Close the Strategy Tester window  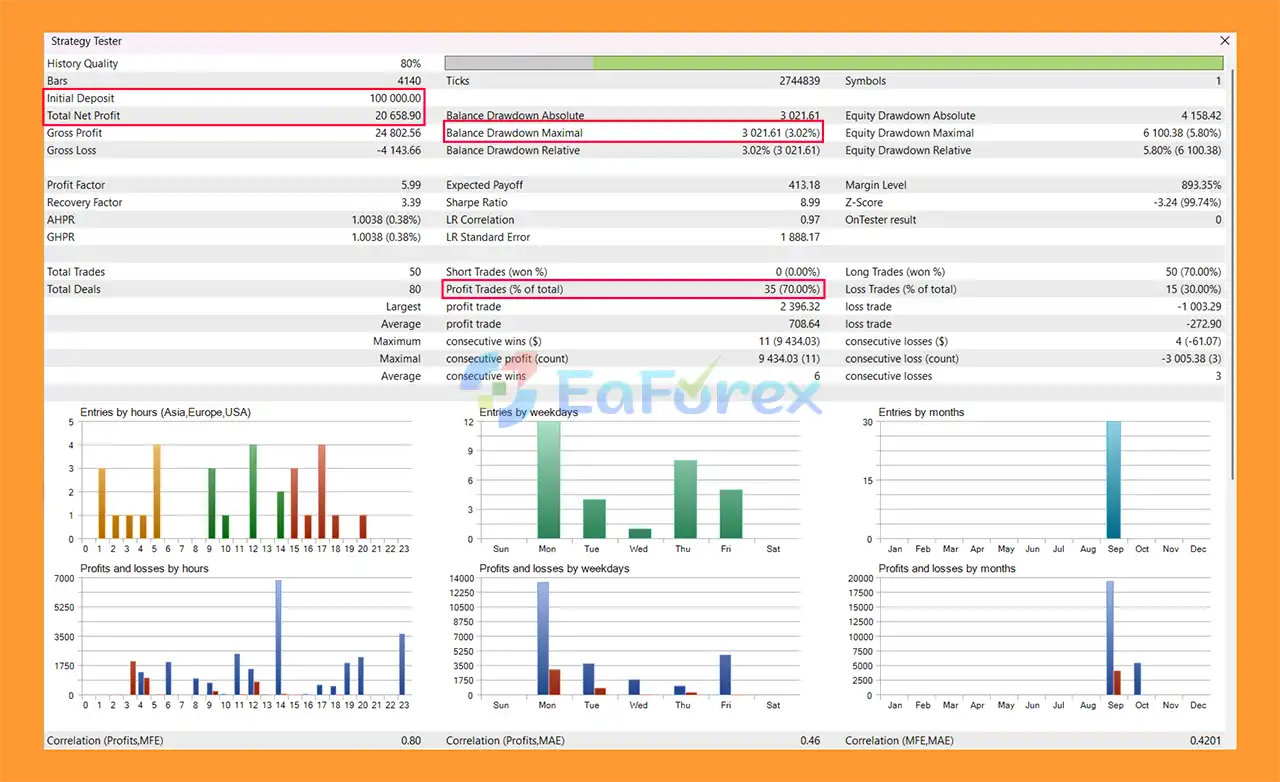pyautogui.click(x=1224, y=41)
